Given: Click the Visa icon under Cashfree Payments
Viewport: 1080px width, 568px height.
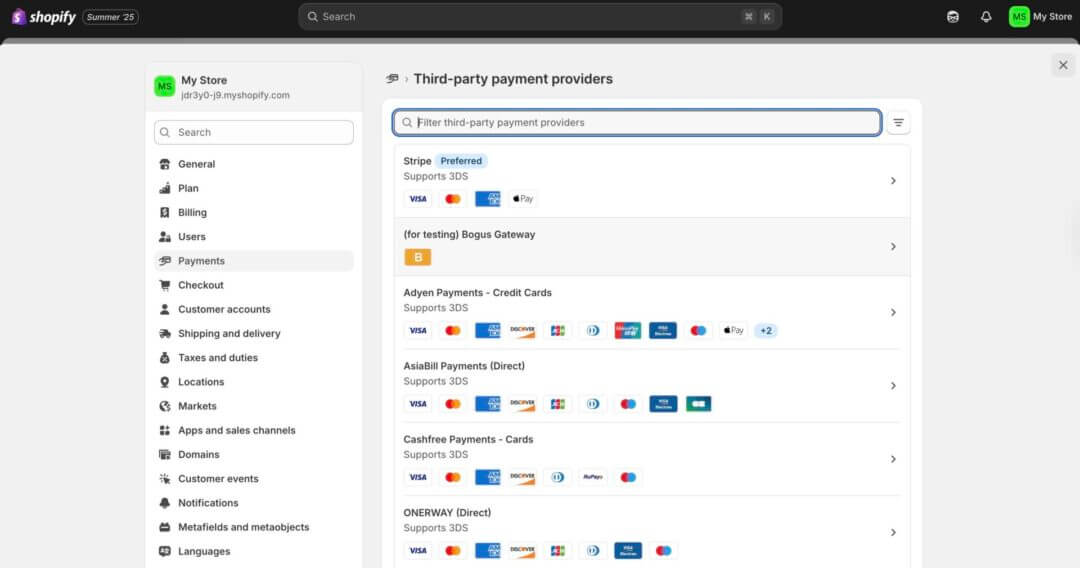Looking at the screenshot, I should tap(417, 477).
